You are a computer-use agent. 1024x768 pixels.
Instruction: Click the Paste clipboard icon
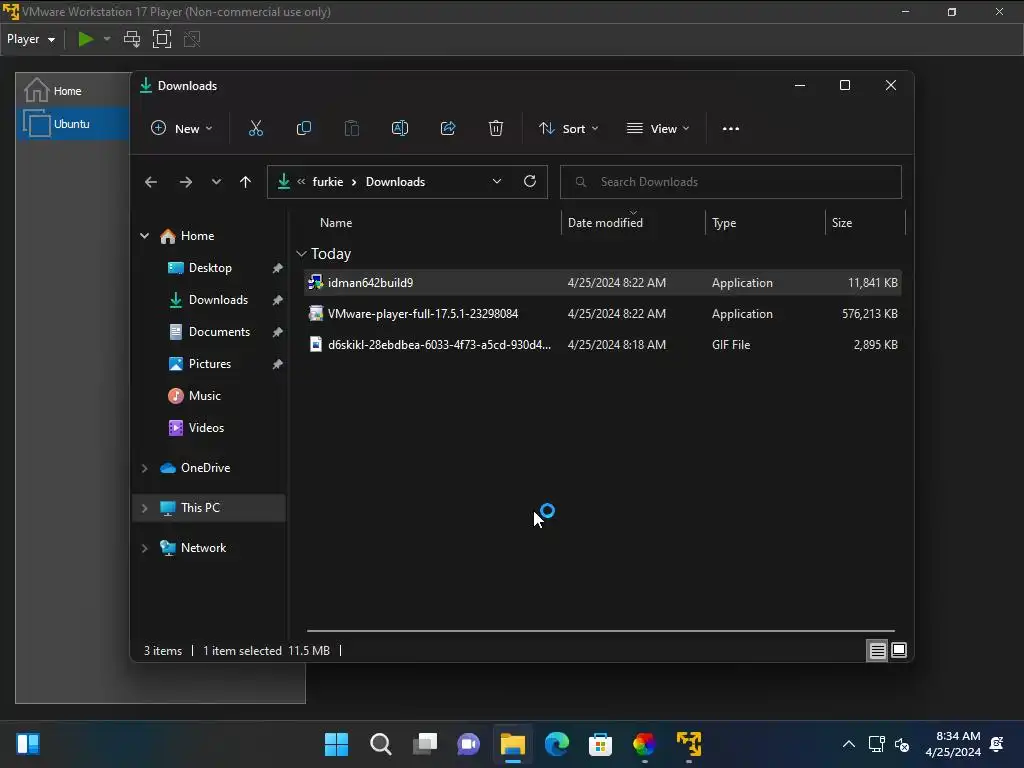pos(351,129)
